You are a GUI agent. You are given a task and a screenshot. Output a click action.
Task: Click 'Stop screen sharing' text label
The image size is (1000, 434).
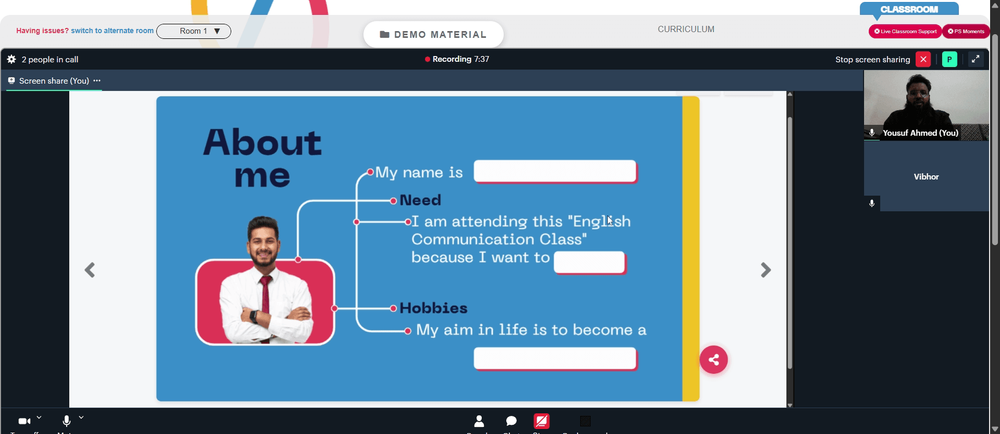coord(872,59)
